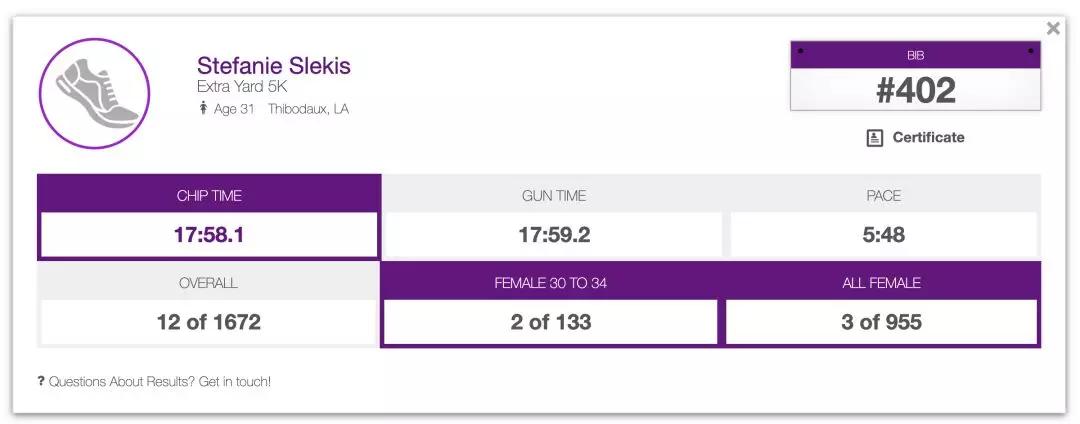Screen dimensions: 1080x424
Task: Close the results popup with X
Action: pos(1052,29)
